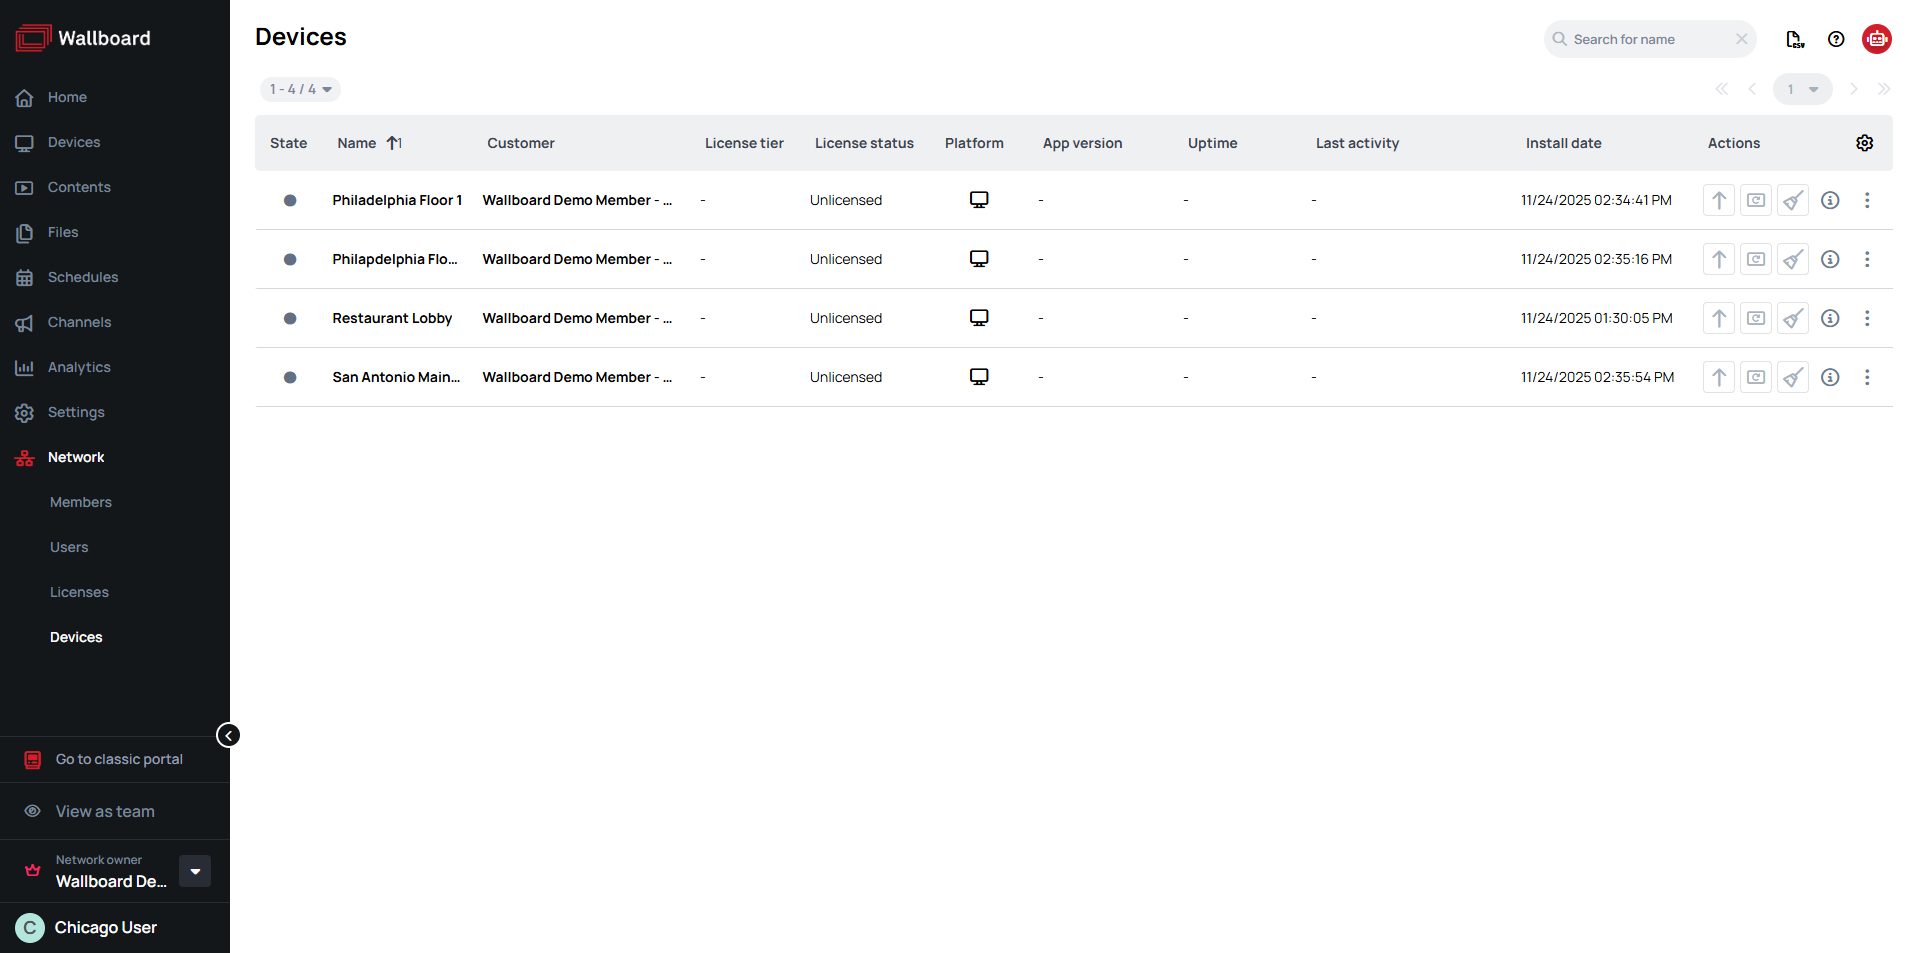1920x953 pixels.
Task: Show info for Philapdelphia Flo... device
Action: (x=1830, y=259)
